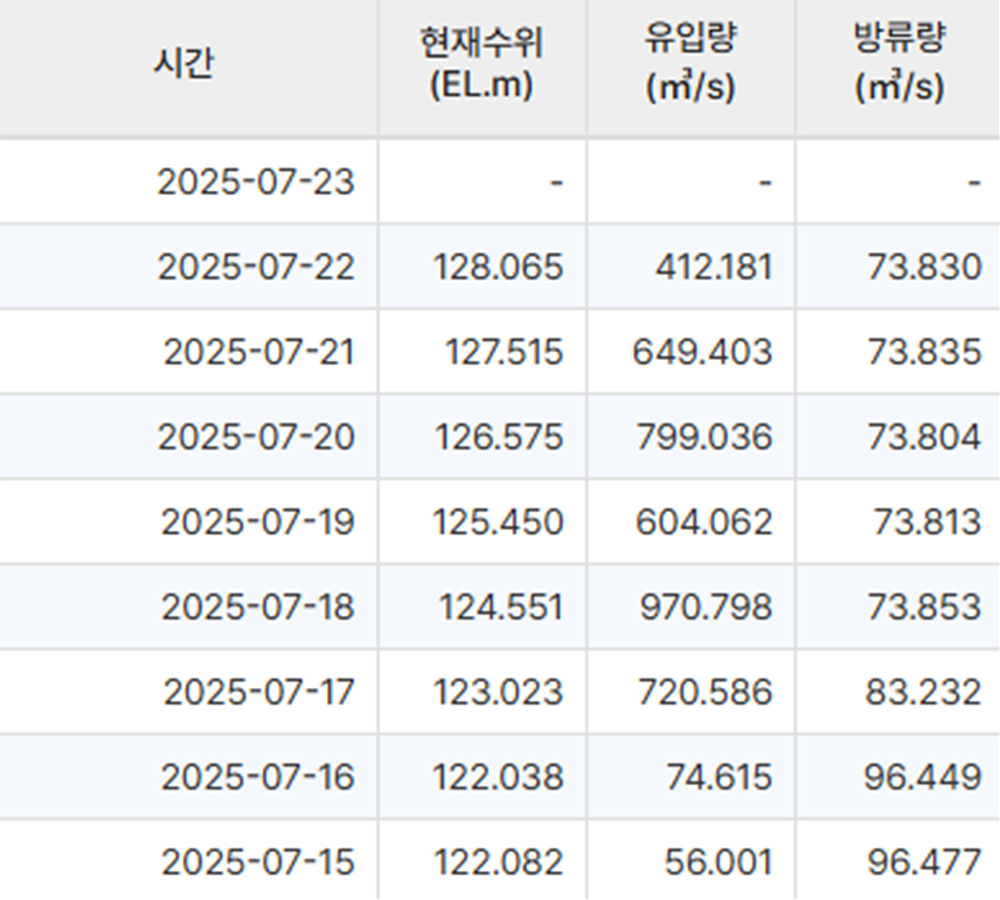Click discharge value 73.804
The height and width of the screenshot is (900, 1000).
[924, 438]
